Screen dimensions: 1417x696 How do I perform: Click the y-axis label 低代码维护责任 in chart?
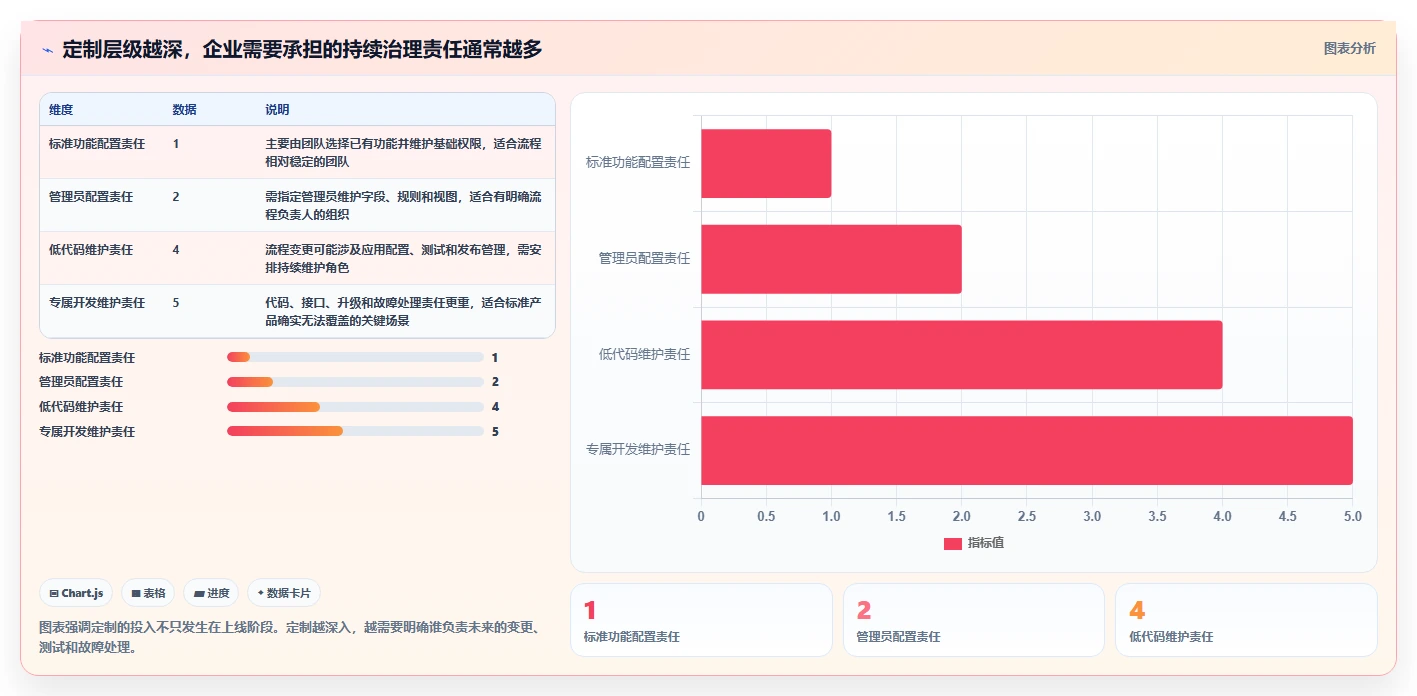644,354
